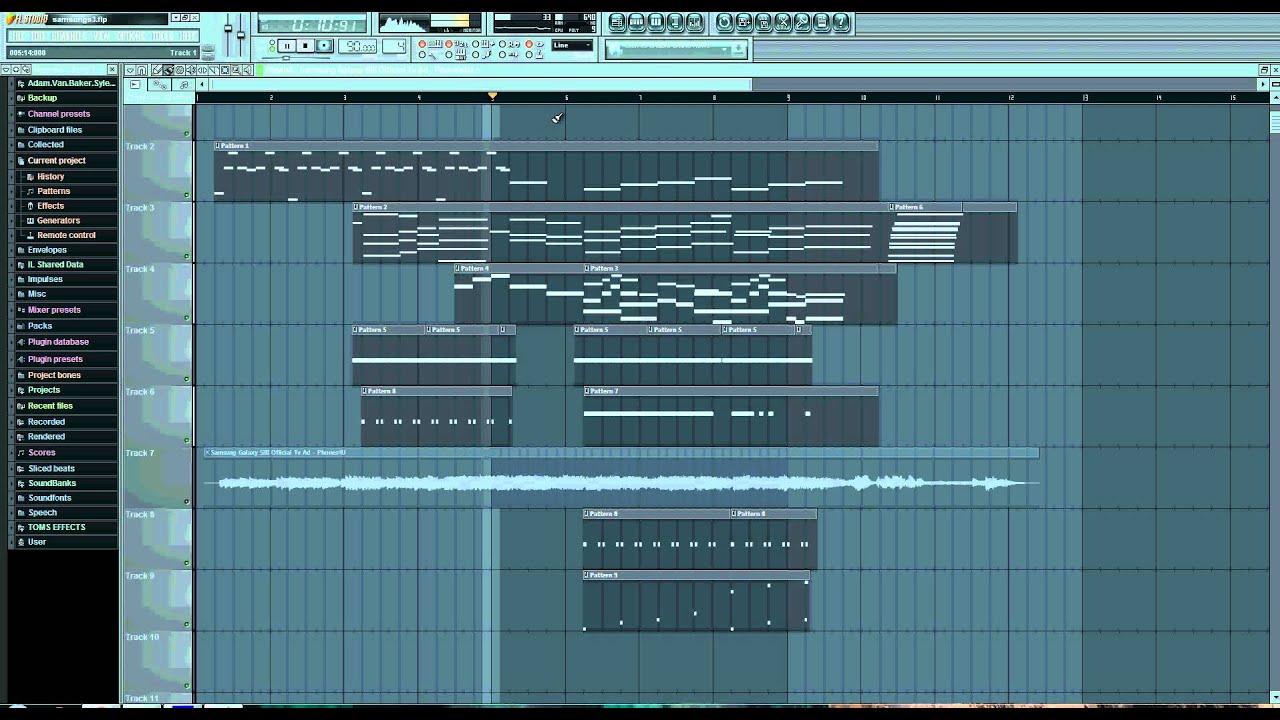The image size is (1280, 720).
Task: Collapse the Current project folder
Action: [57, 160]
